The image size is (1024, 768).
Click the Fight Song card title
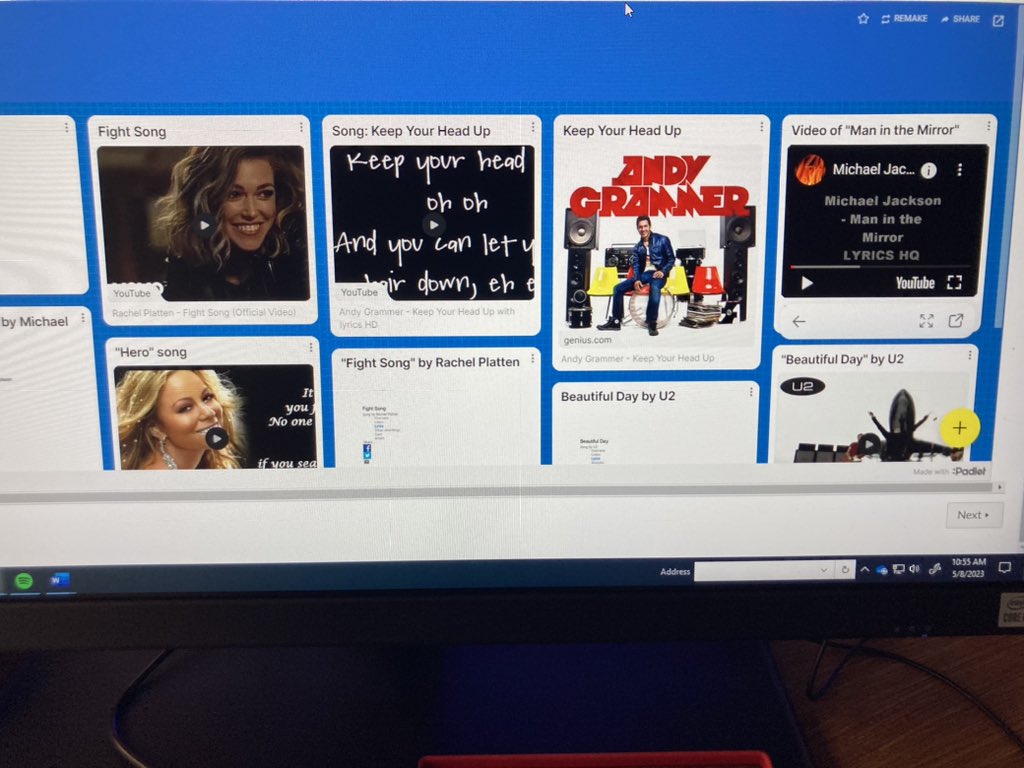pyautogui.click(x=132, y=132)
